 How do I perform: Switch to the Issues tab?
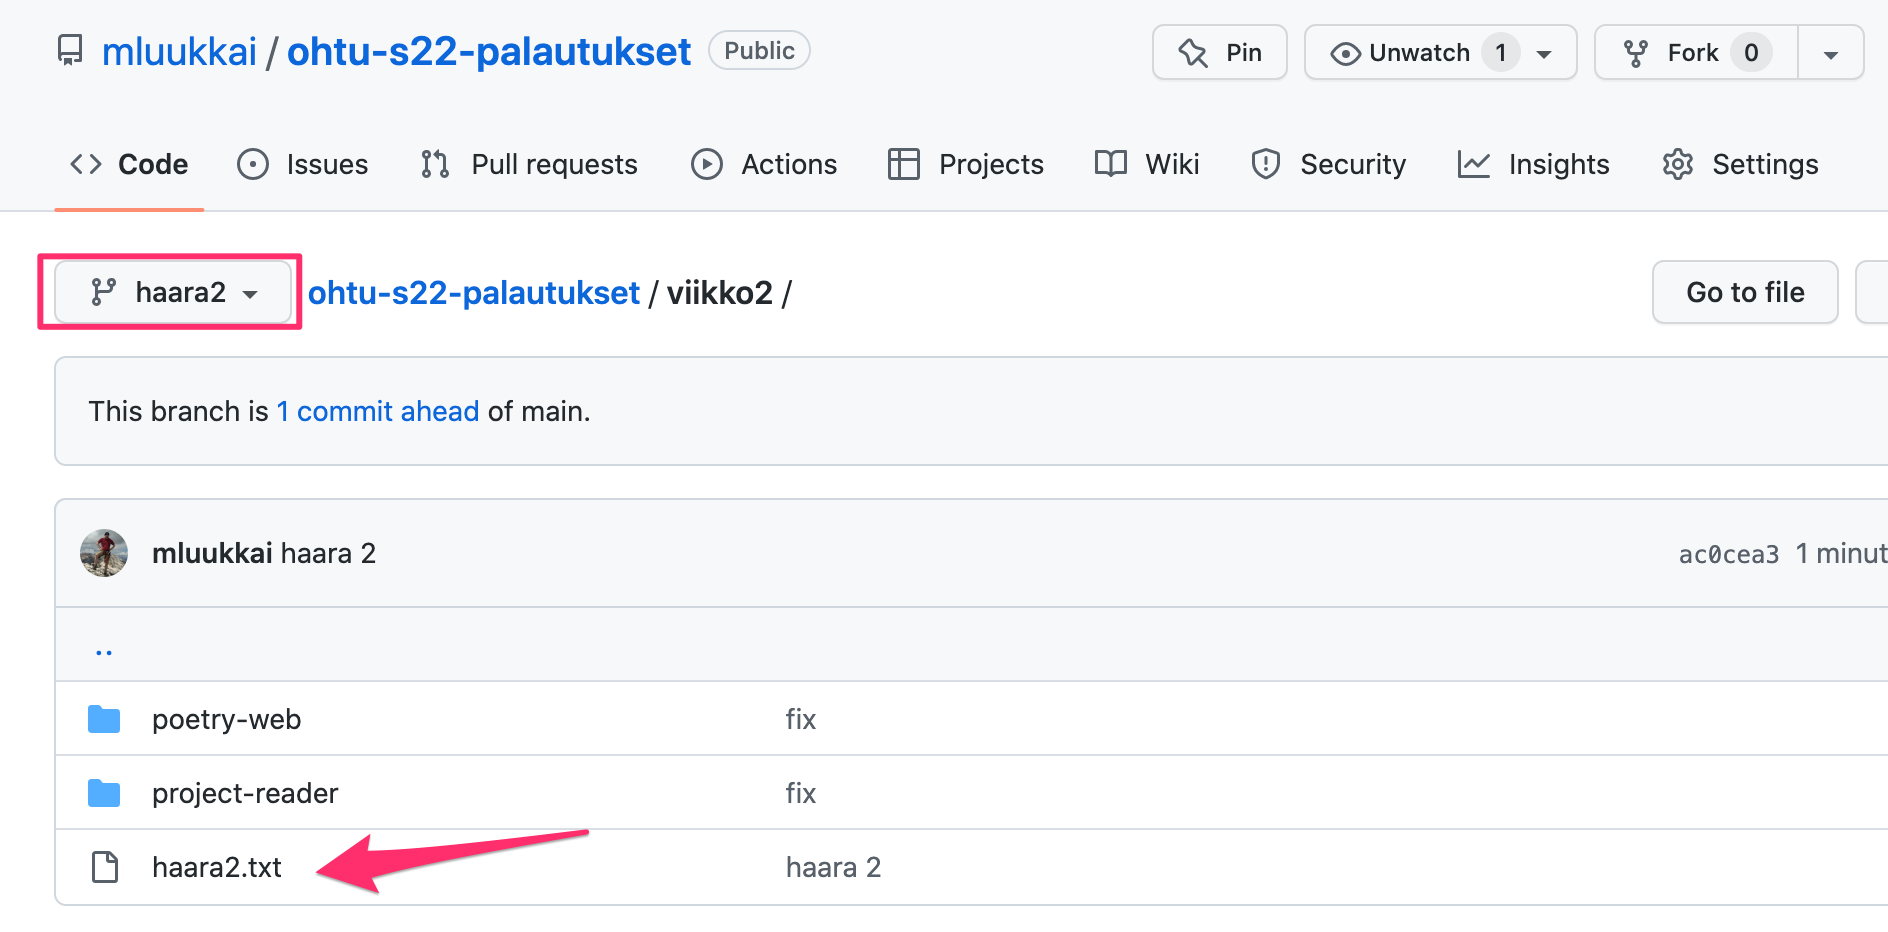tap(303, 164)
